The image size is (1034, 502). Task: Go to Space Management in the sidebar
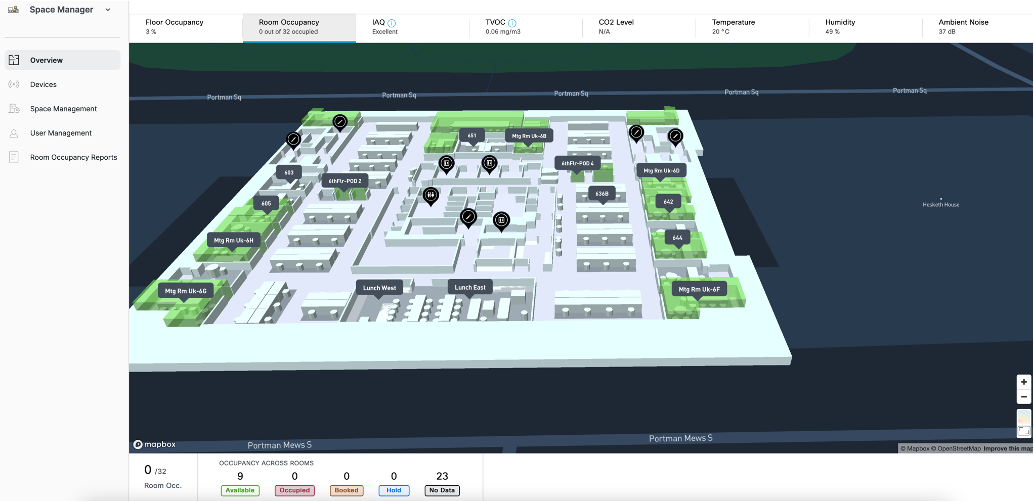63,109
